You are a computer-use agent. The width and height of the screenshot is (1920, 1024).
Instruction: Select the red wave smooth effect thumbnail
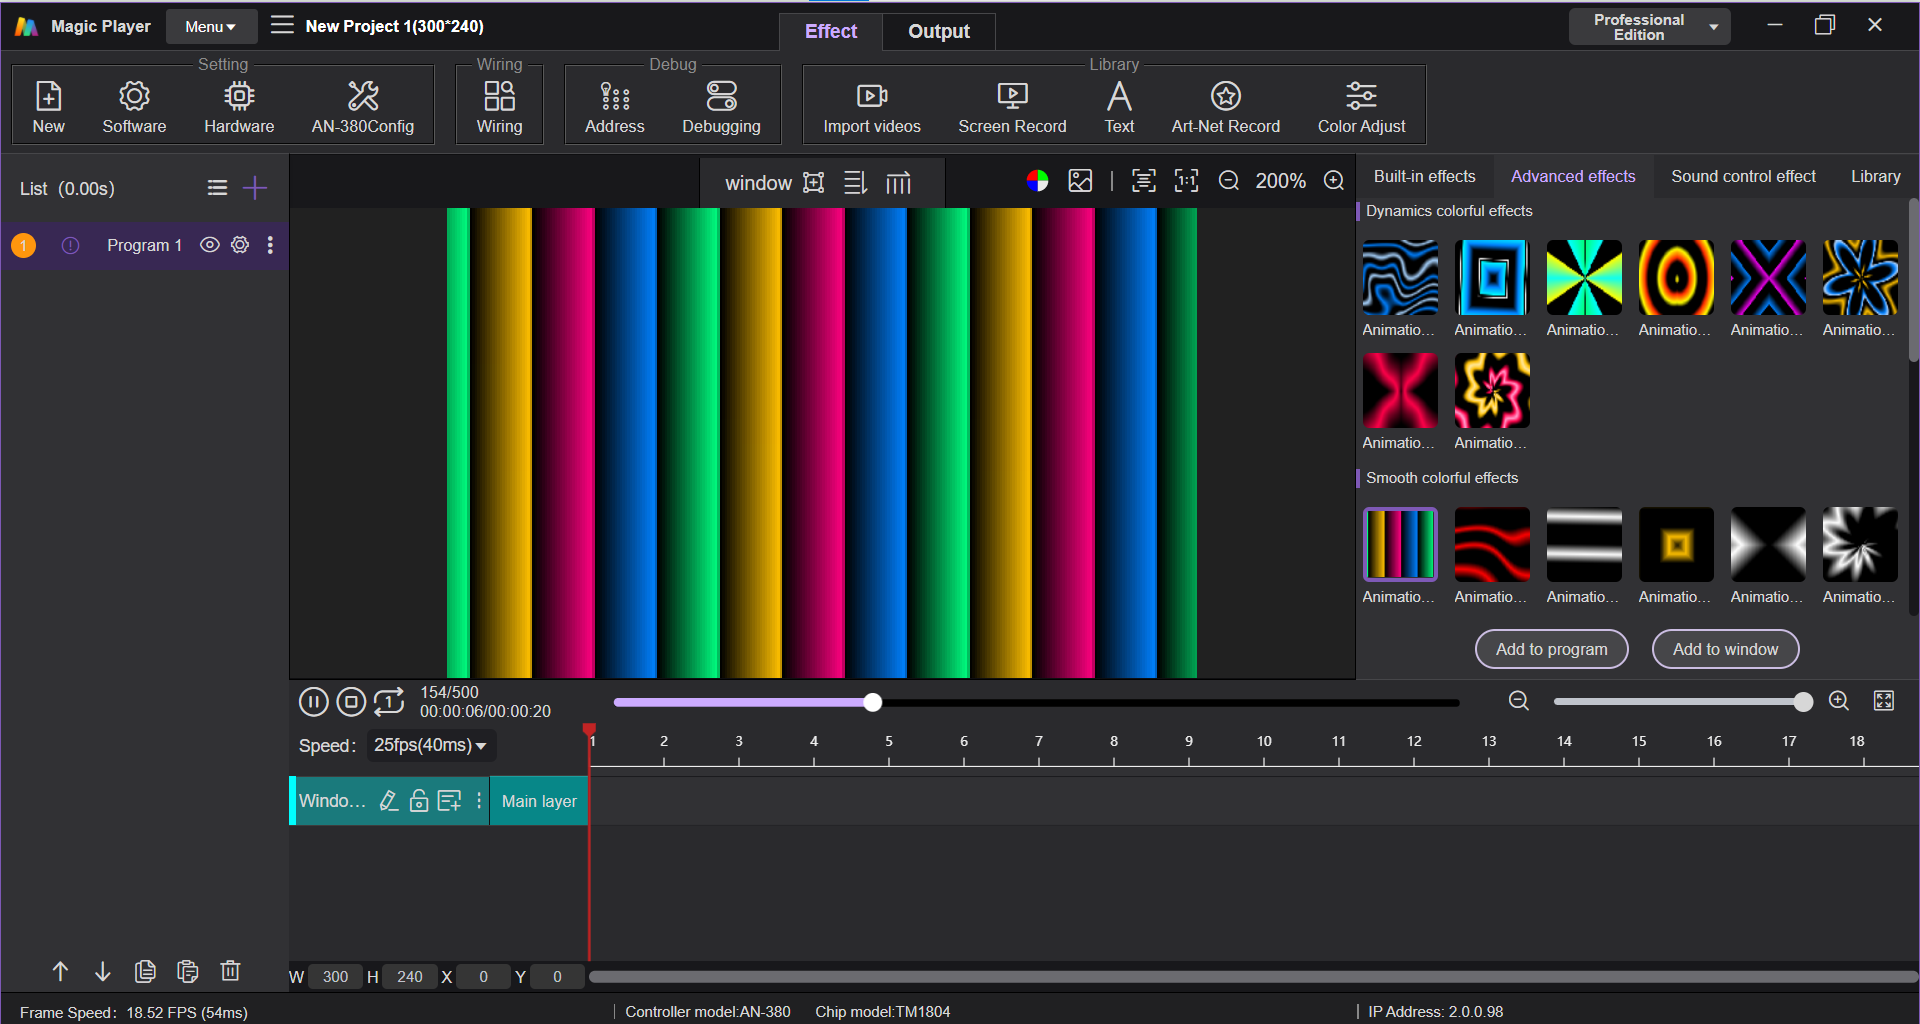(x=1492, y=544)
